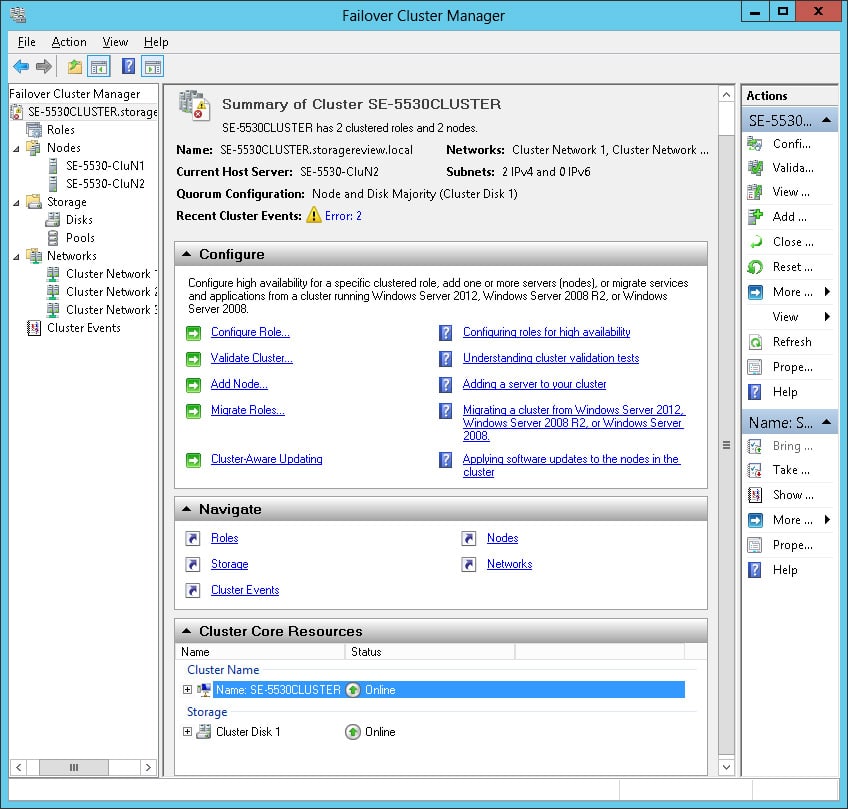Collapse the Configure section

[187, 254]
